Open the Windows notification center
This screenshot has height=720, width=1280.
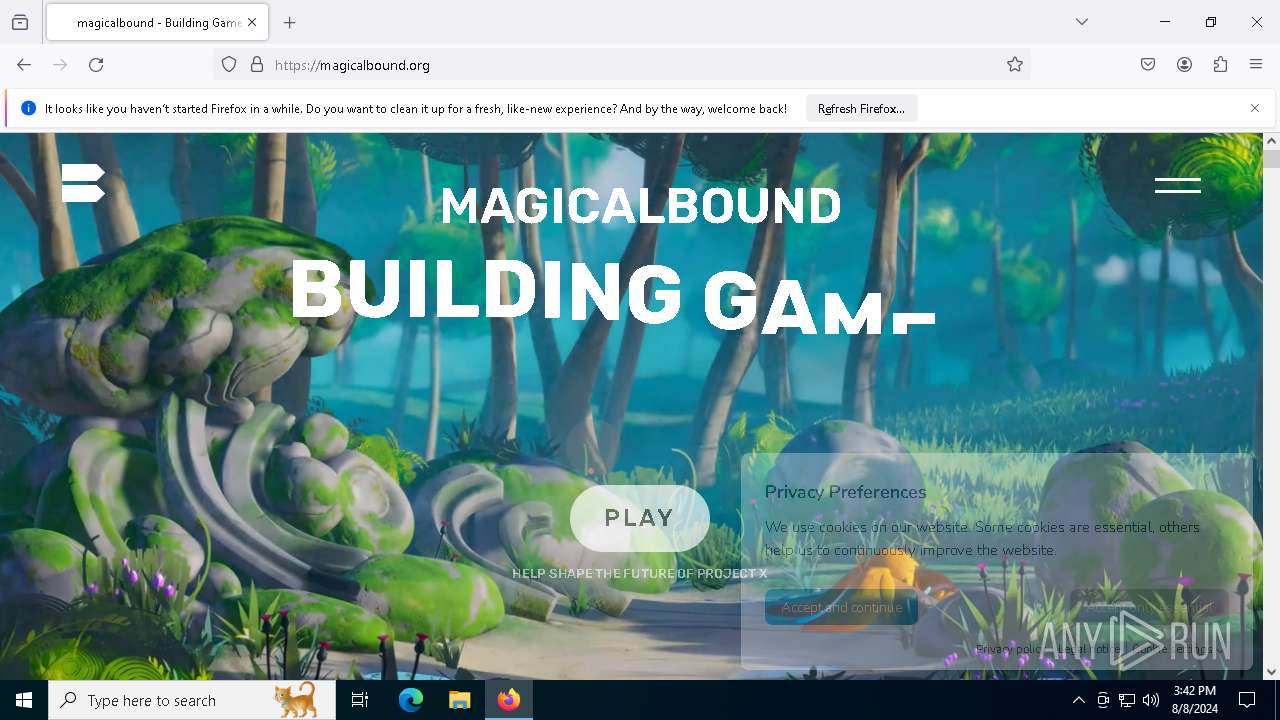(x=1247, y=700)
